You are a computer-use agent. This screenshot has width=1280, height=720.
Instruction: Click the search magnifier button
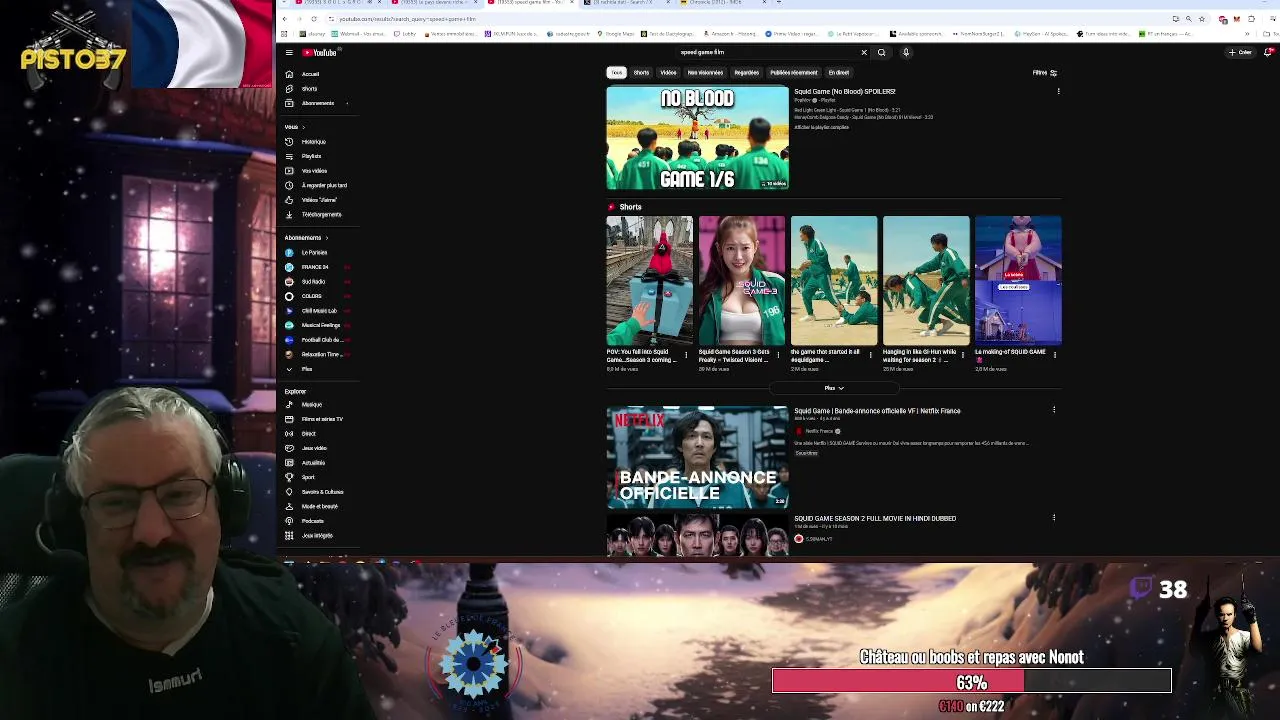[881, 52]
